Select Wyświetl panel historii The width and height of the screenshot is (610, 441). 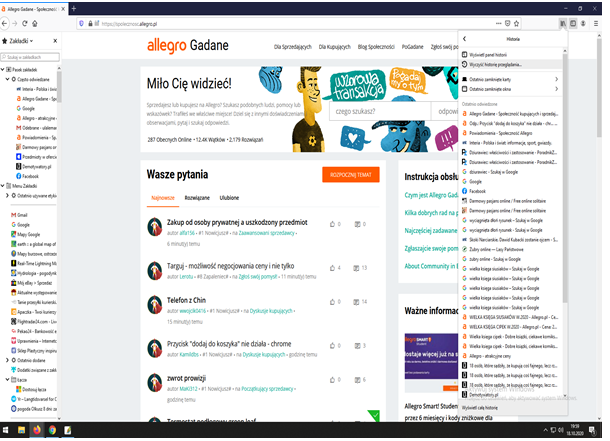click(x=492, y=54)
